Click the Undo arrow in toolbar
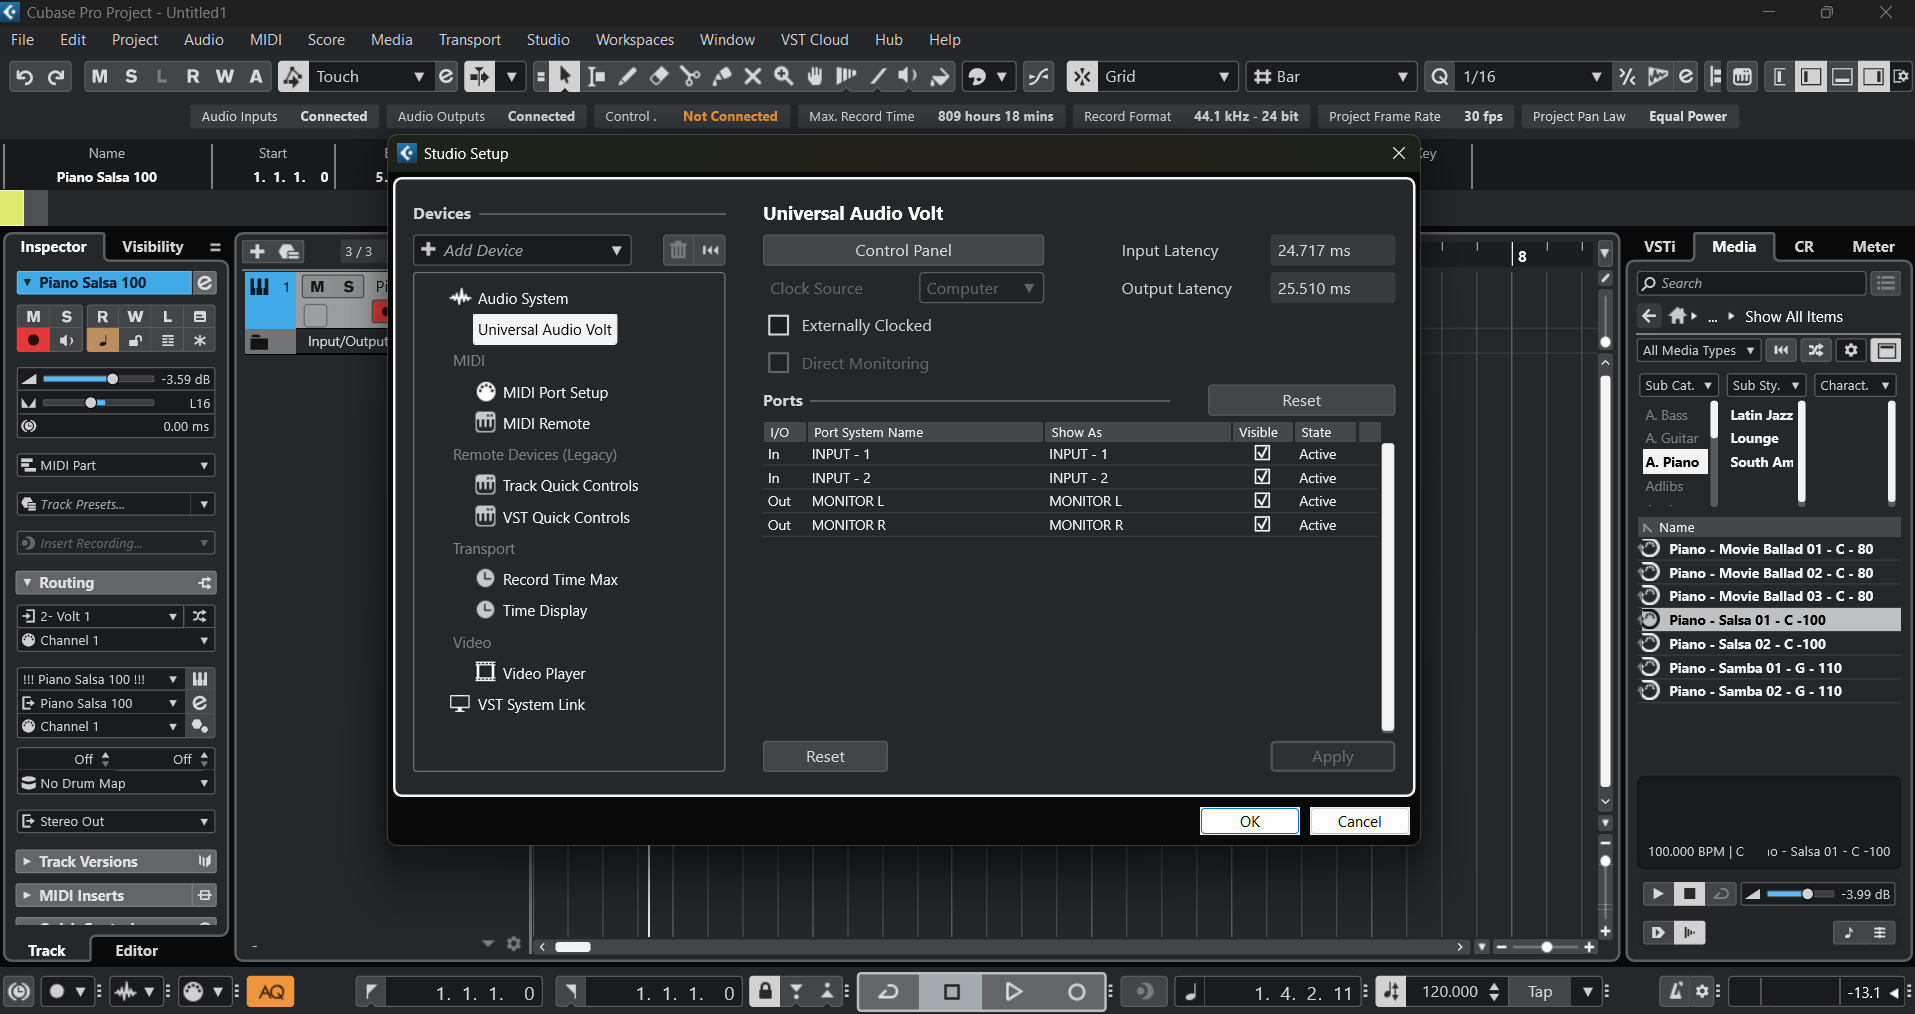1915x1014 pixels. point(25,77)
